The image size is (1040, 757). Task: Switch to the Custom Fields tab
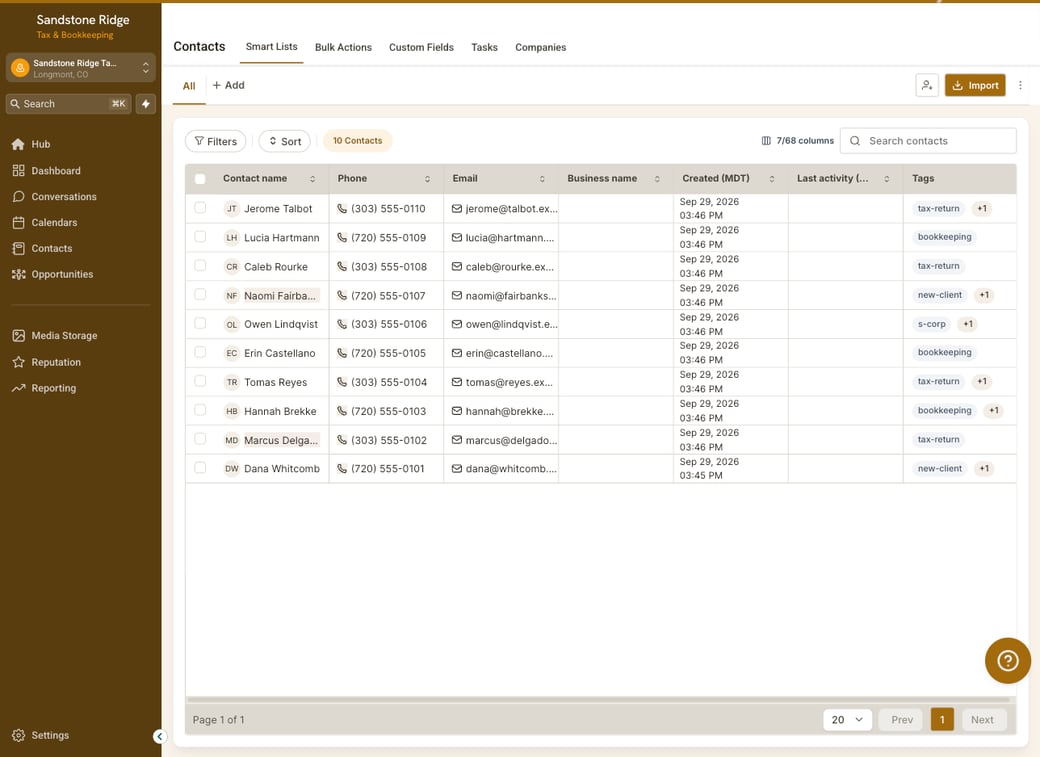421,47
